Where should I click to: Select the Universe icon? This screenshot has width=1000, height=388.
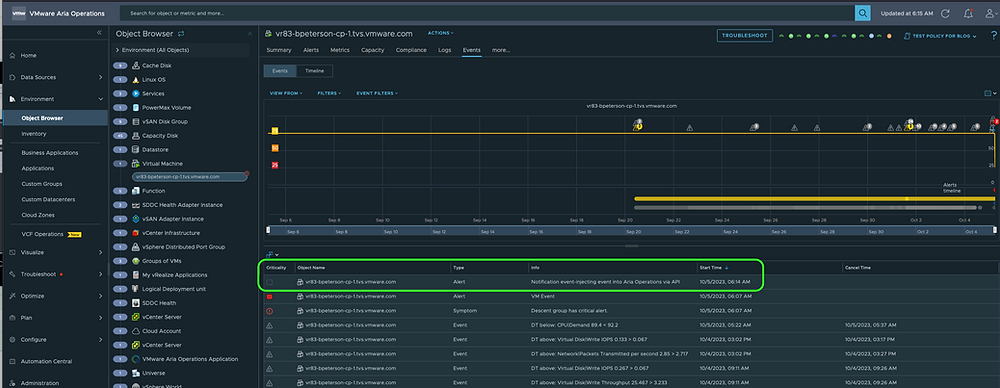click(136, 373)
